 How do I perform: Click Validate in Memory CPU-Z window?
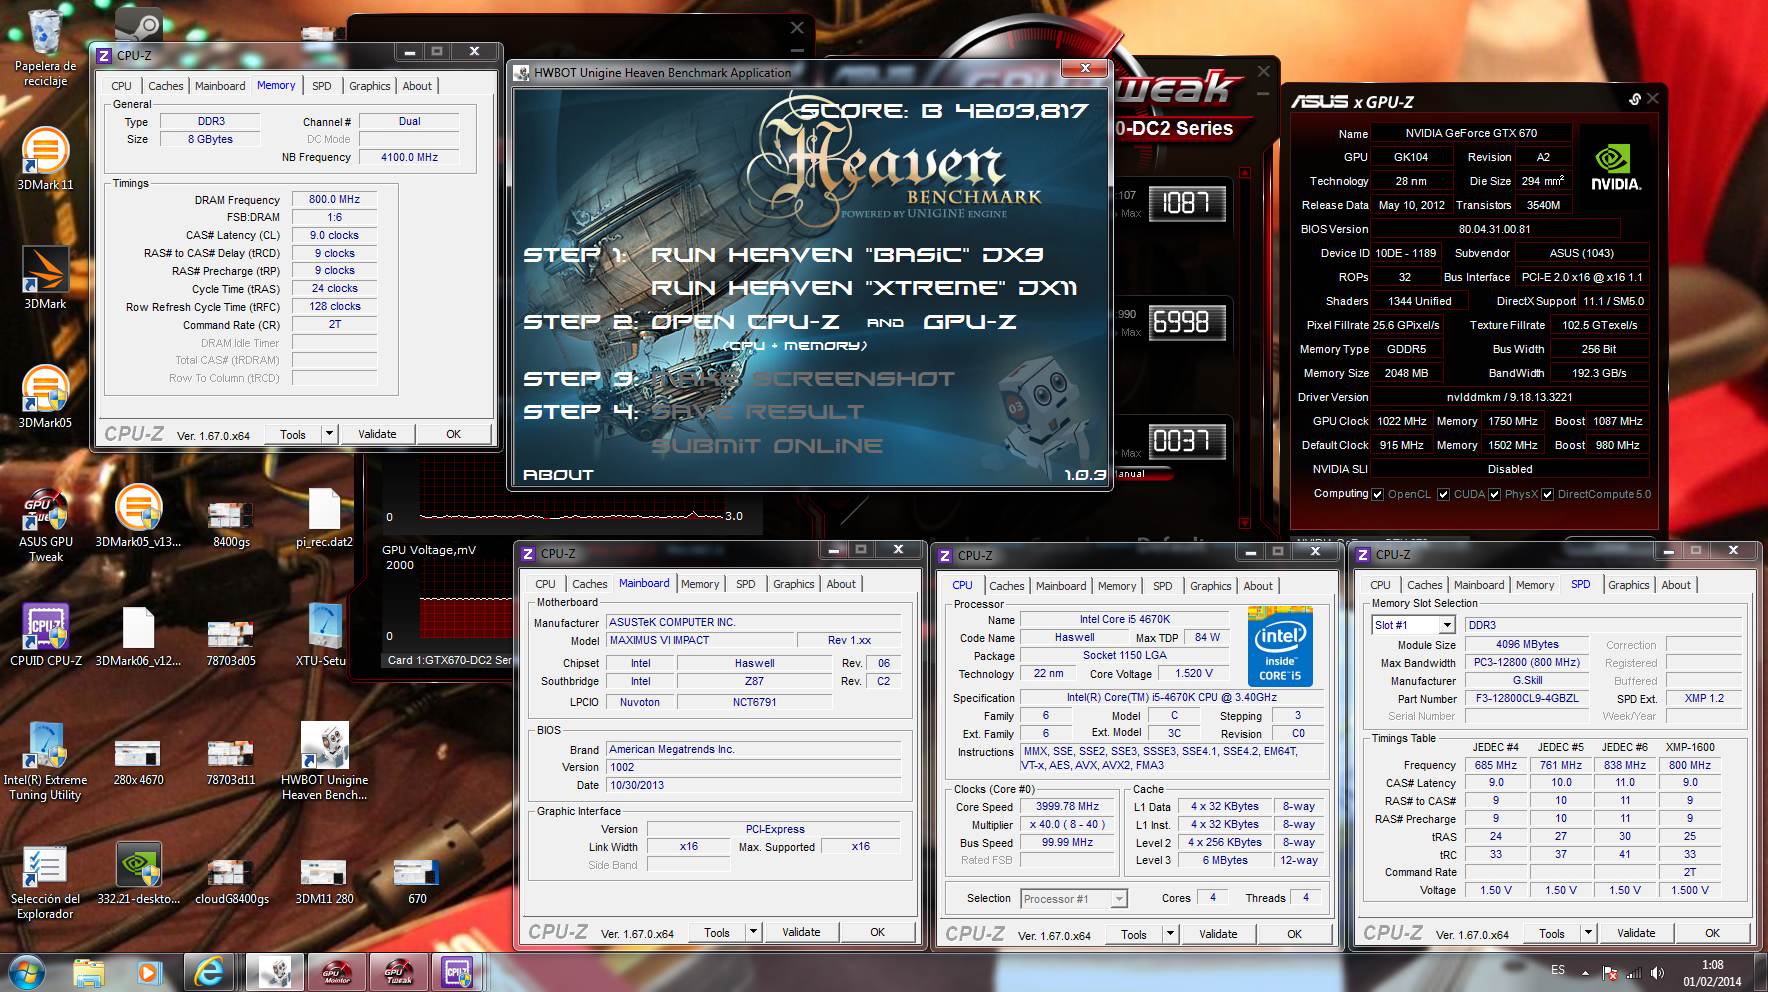[x=377, y=434]
